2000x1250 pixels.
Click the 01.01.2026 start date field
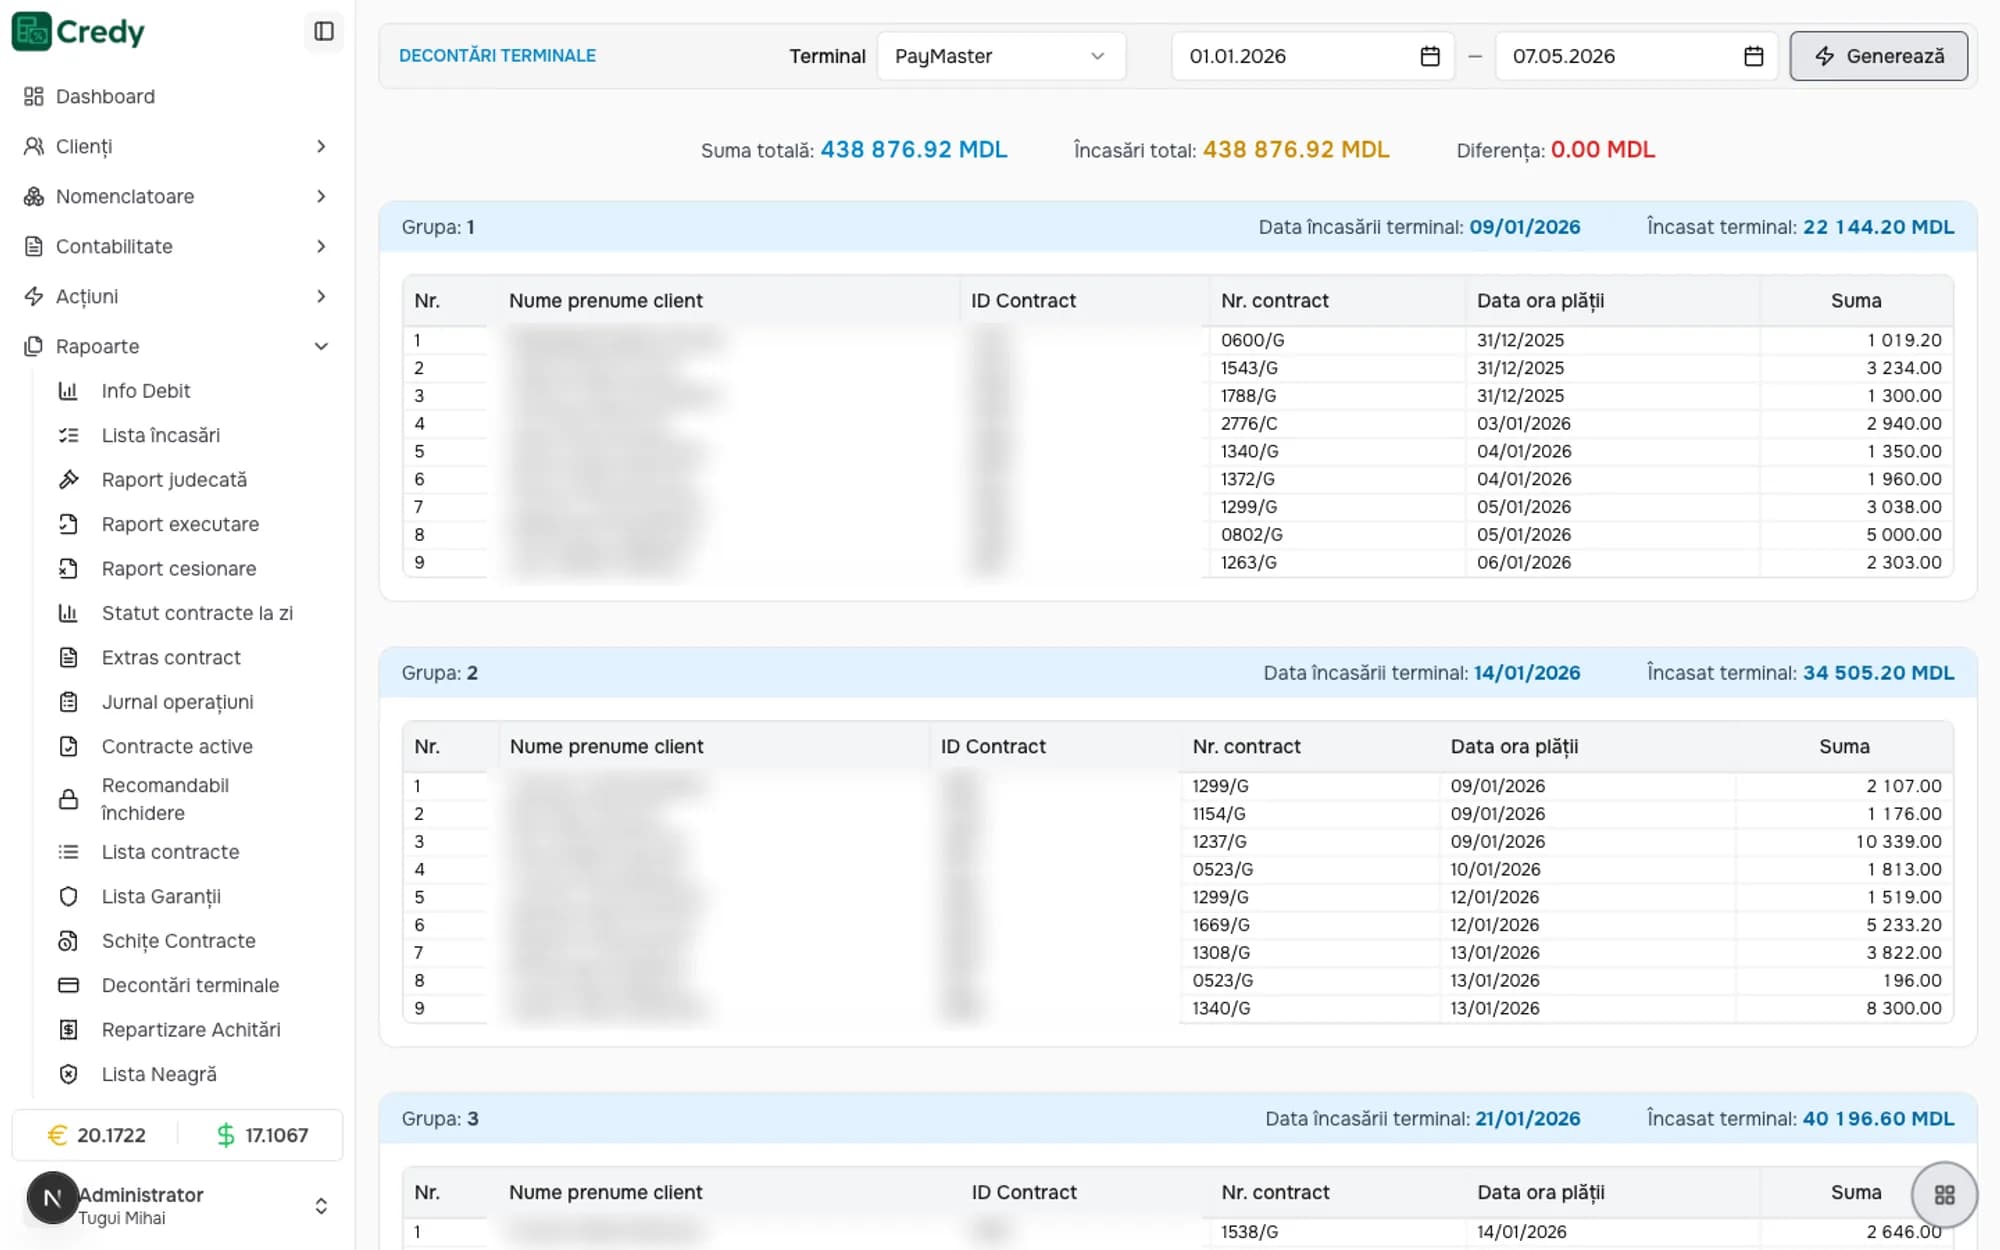pos(1313,56)
